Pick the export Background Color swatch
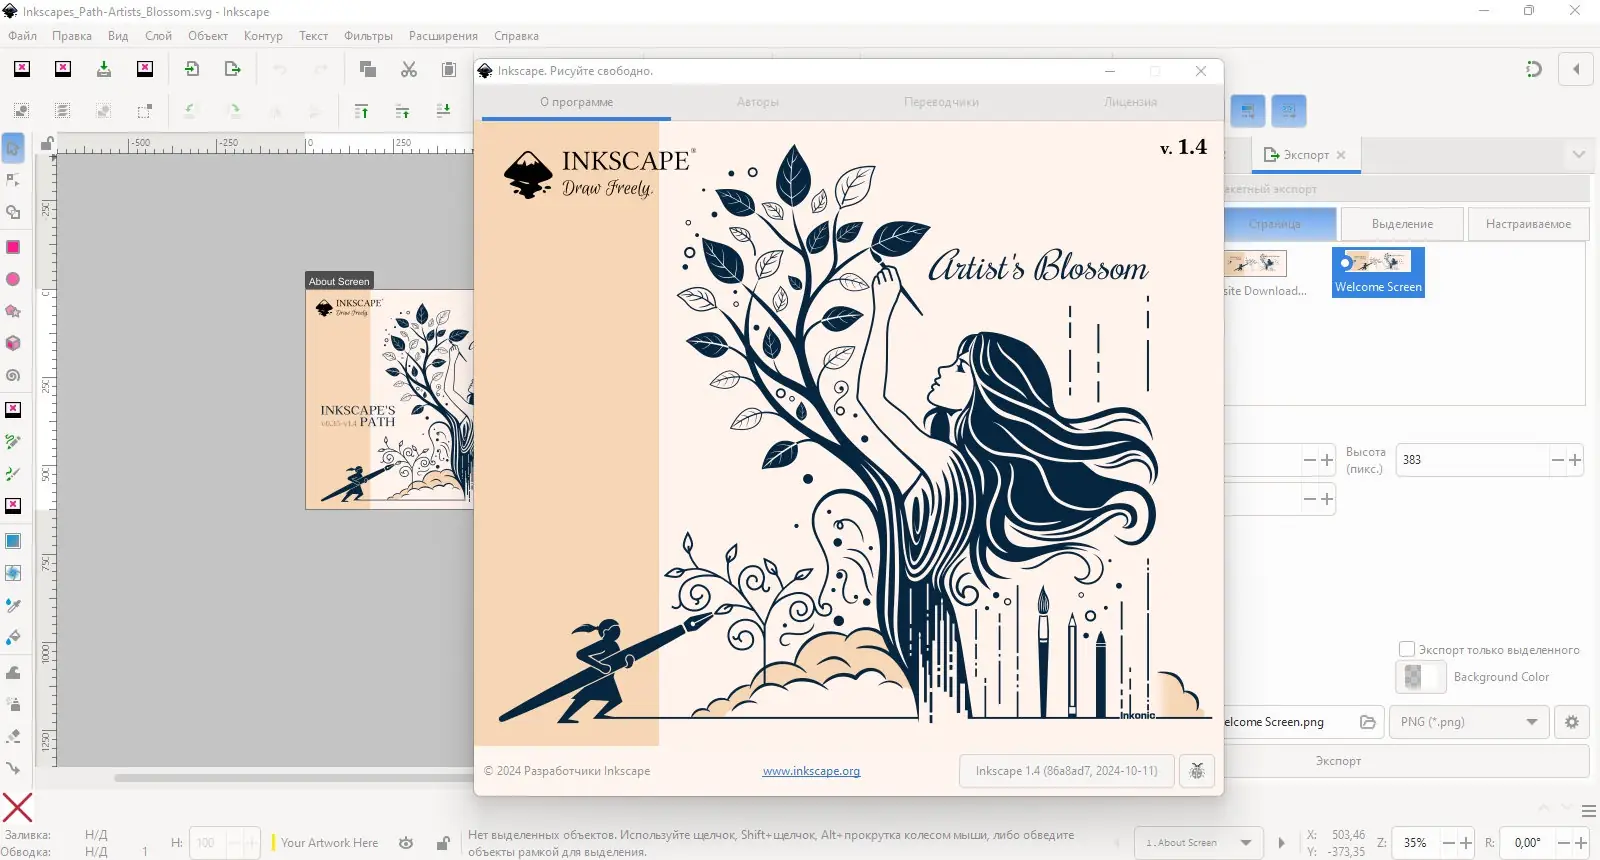The height and width of the screenshot is (860, 1600). coord(1421,677)
